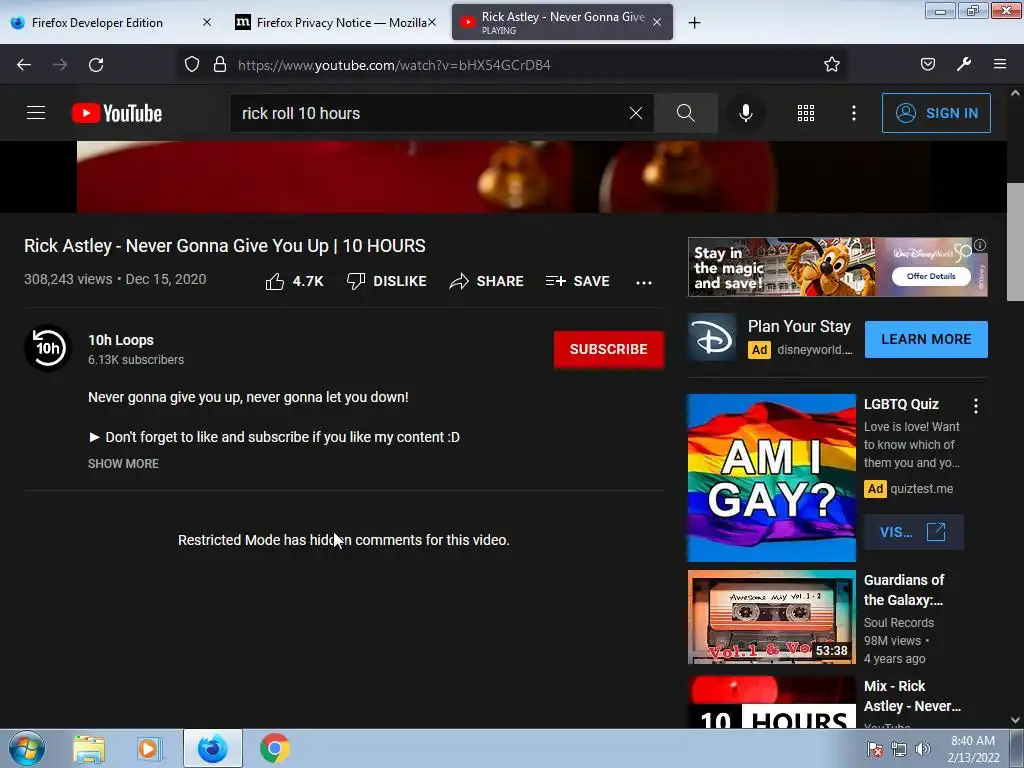The image size is (1024, 768).
Task: Open the 10h Loops channel avatar
Action: (x=48, y=347)
